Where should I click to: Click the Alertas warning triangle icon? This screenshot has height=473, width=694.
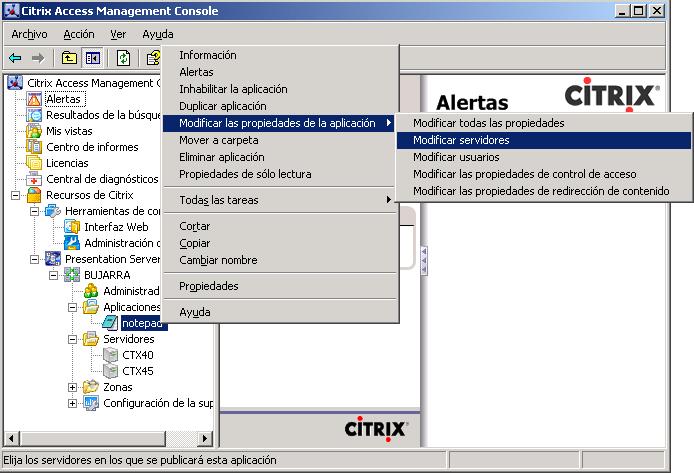tap(34, 99)
